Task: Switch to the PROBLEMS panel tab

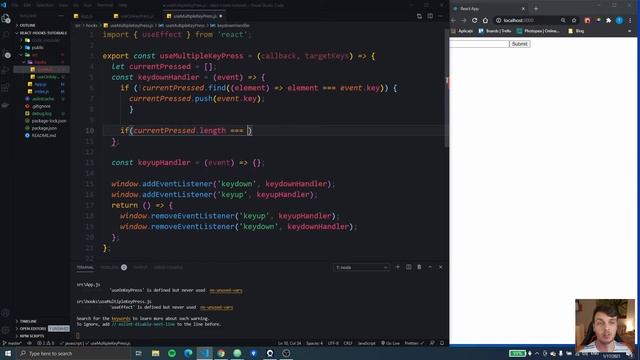Action: pyautogui.click(x=109, y=267)
